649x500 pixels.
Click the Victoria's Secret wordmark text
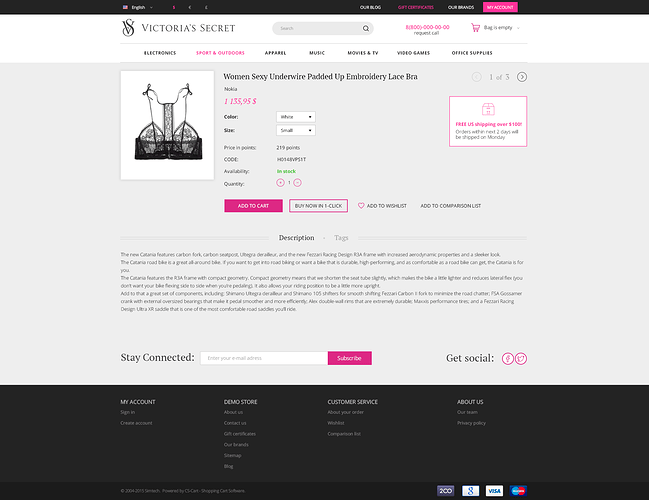tap(188, 28)
